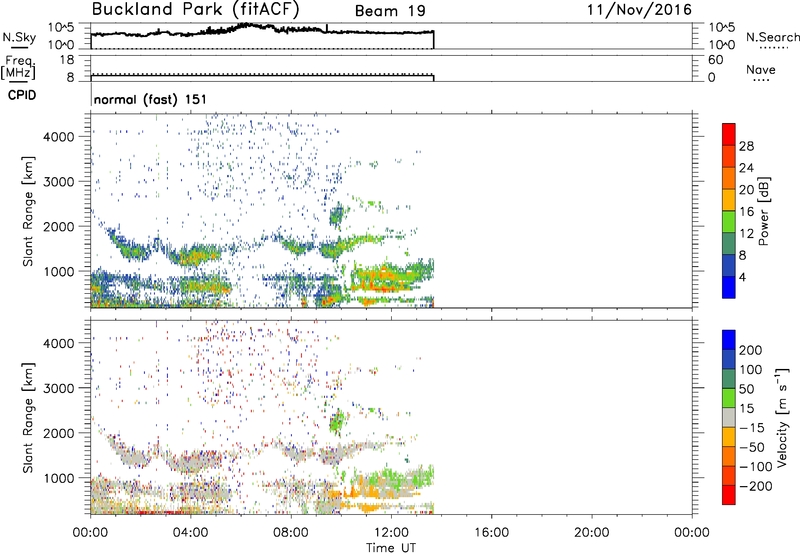This screenshot has width=800, height=554.
Task: Click the 'Buckland Park (fitACF)' title text
Action: [195, 9]
